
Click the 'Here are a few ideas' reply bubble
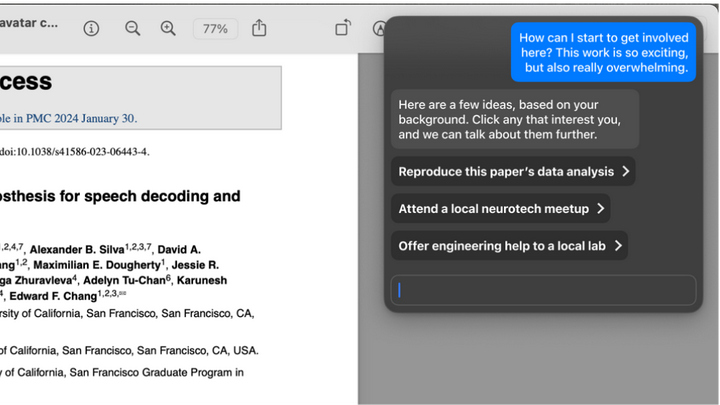[x=515, y=119]
